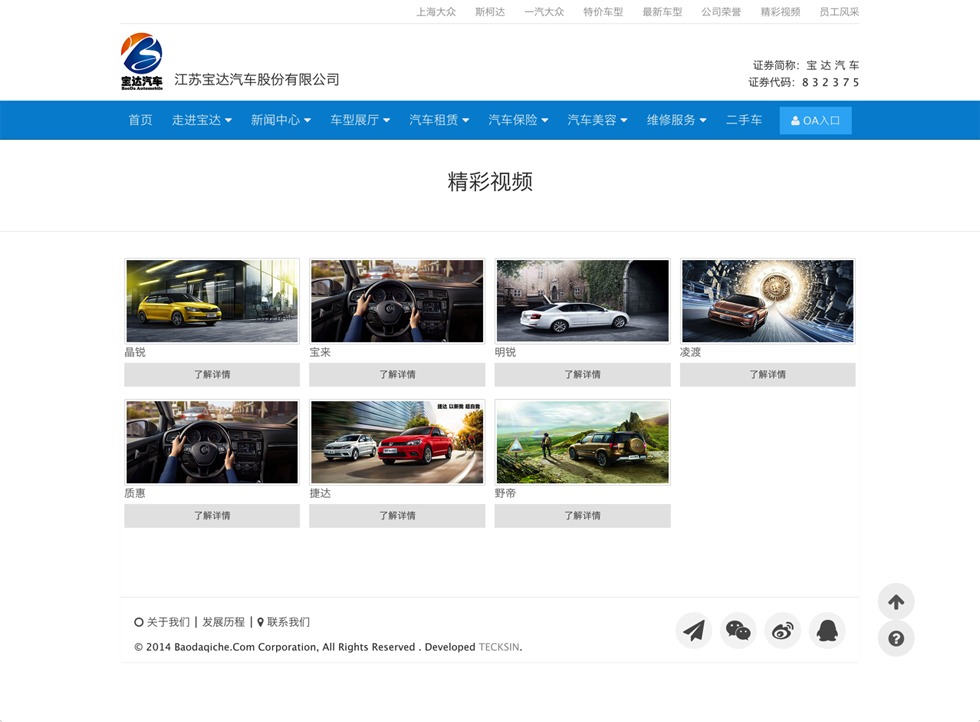Open the 发展历程 footer link
Viewport: 980px width, 722px height.
[x=223, y=622]
